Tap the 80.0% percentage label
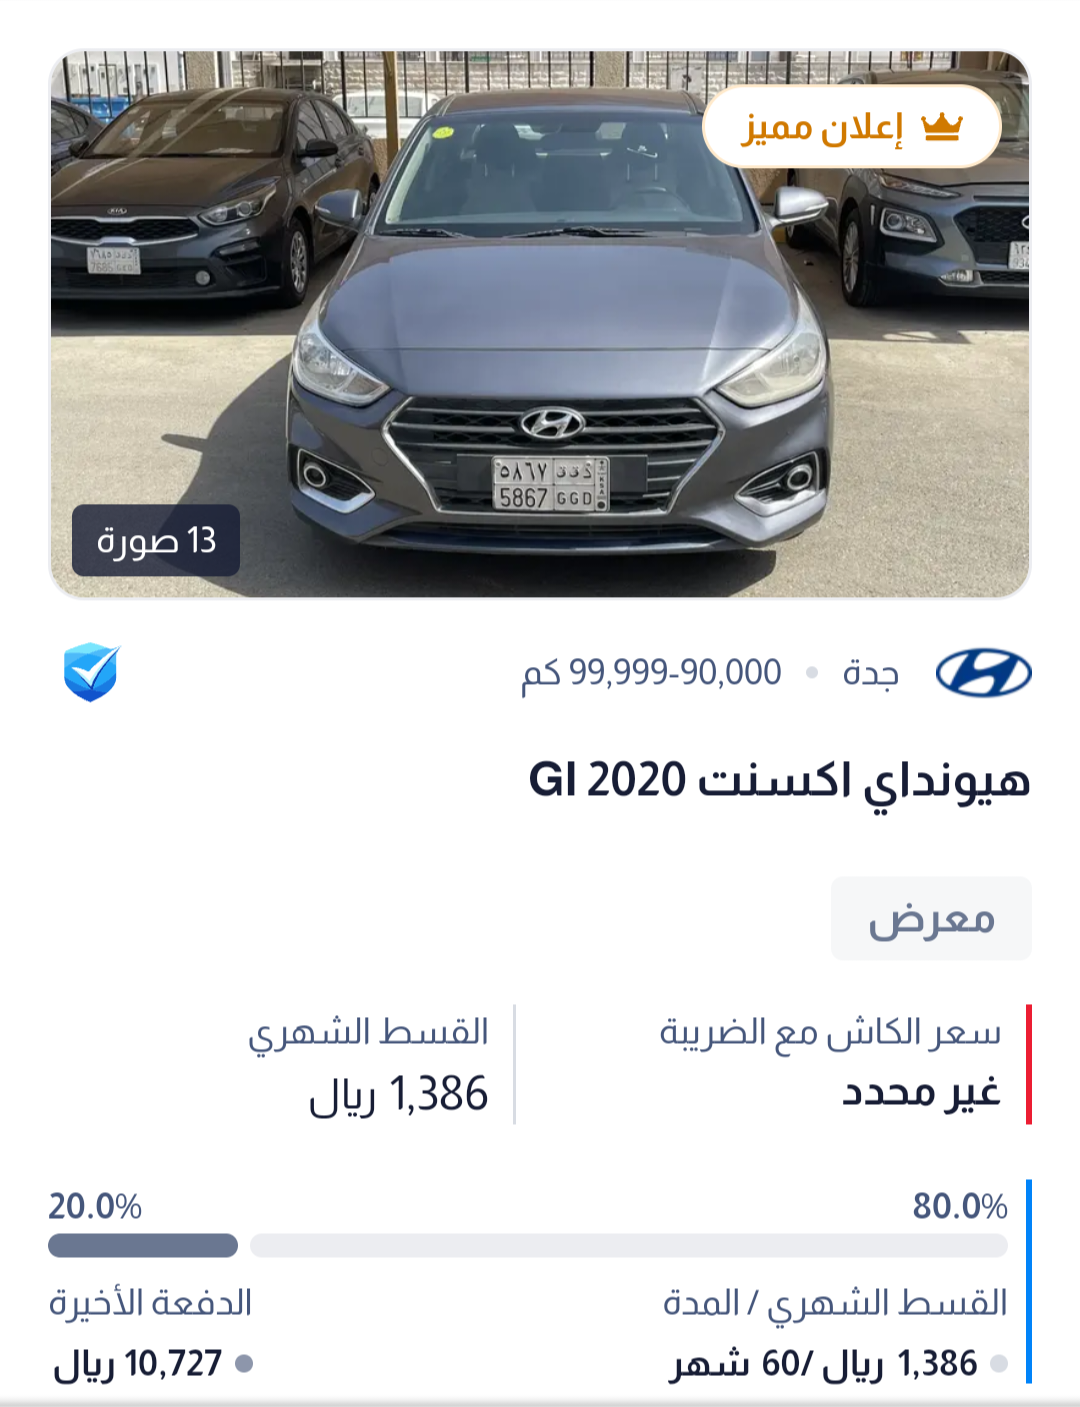This screenshot has width=1080, height=1407. (x=960, y=1206)
